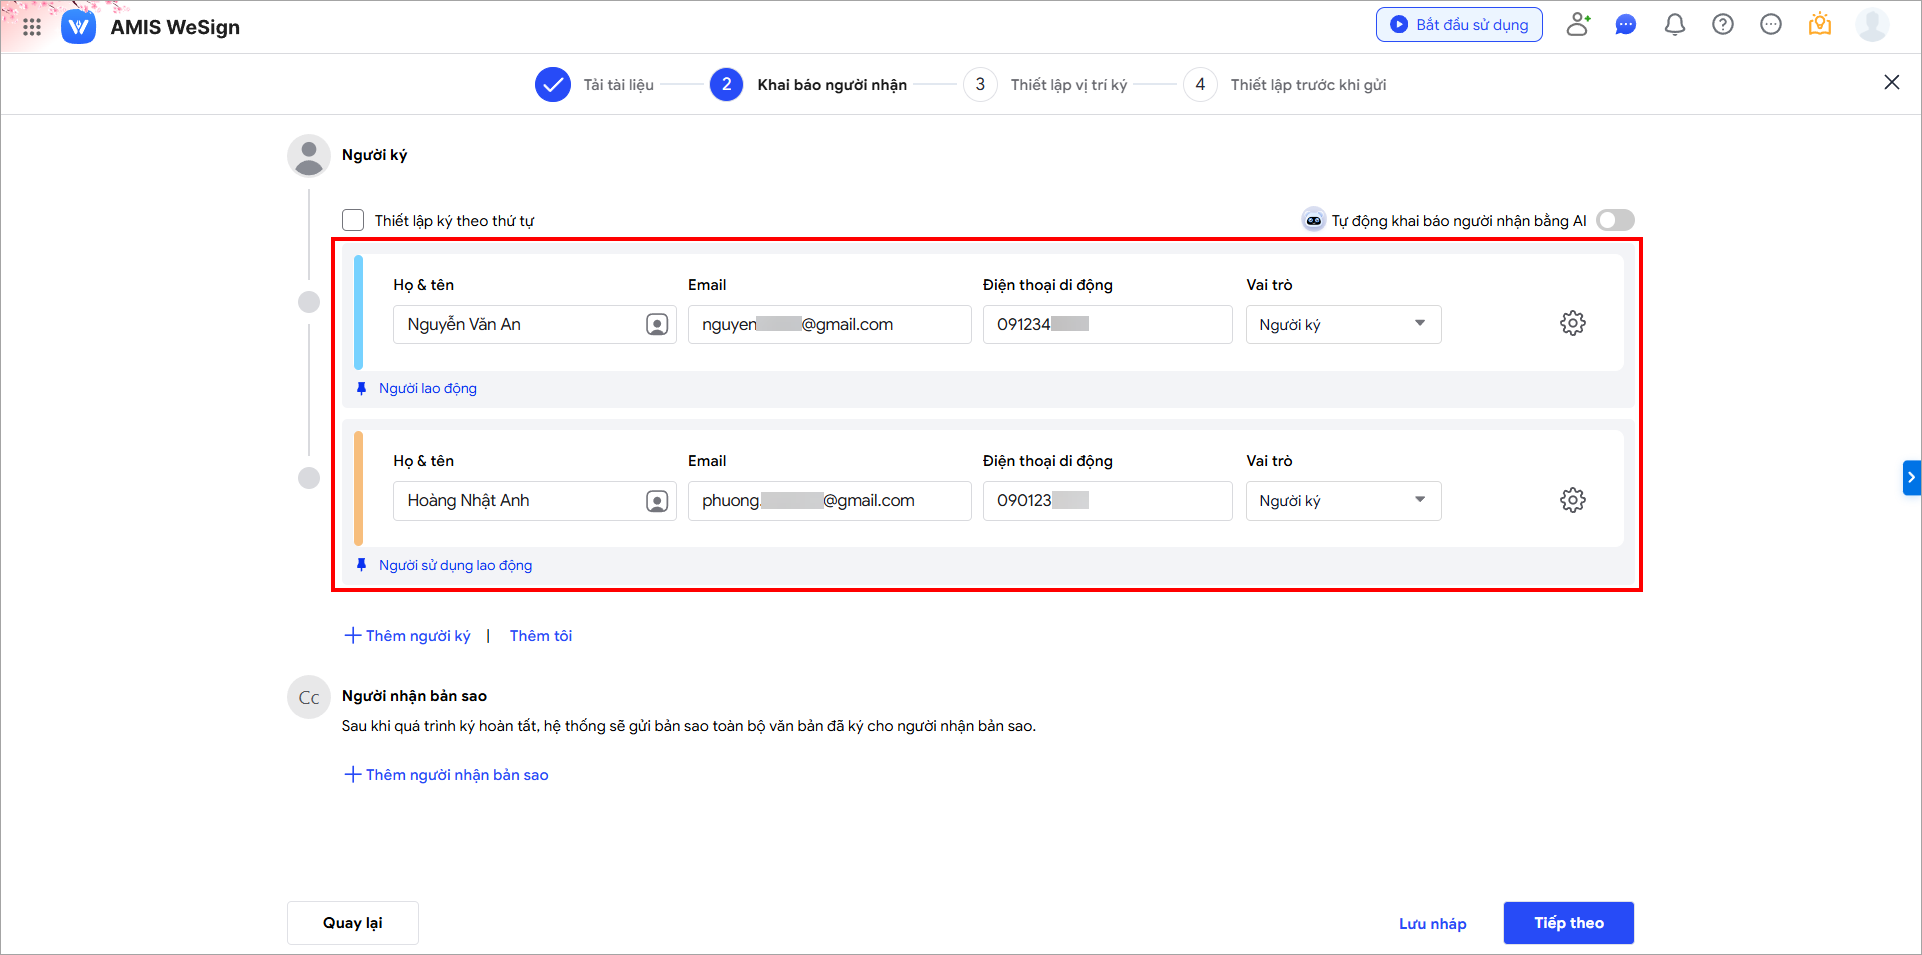The width and height of the screenshot is (1922, 955).
Task: Open the chat messages icon
Action: (1626, 25)
